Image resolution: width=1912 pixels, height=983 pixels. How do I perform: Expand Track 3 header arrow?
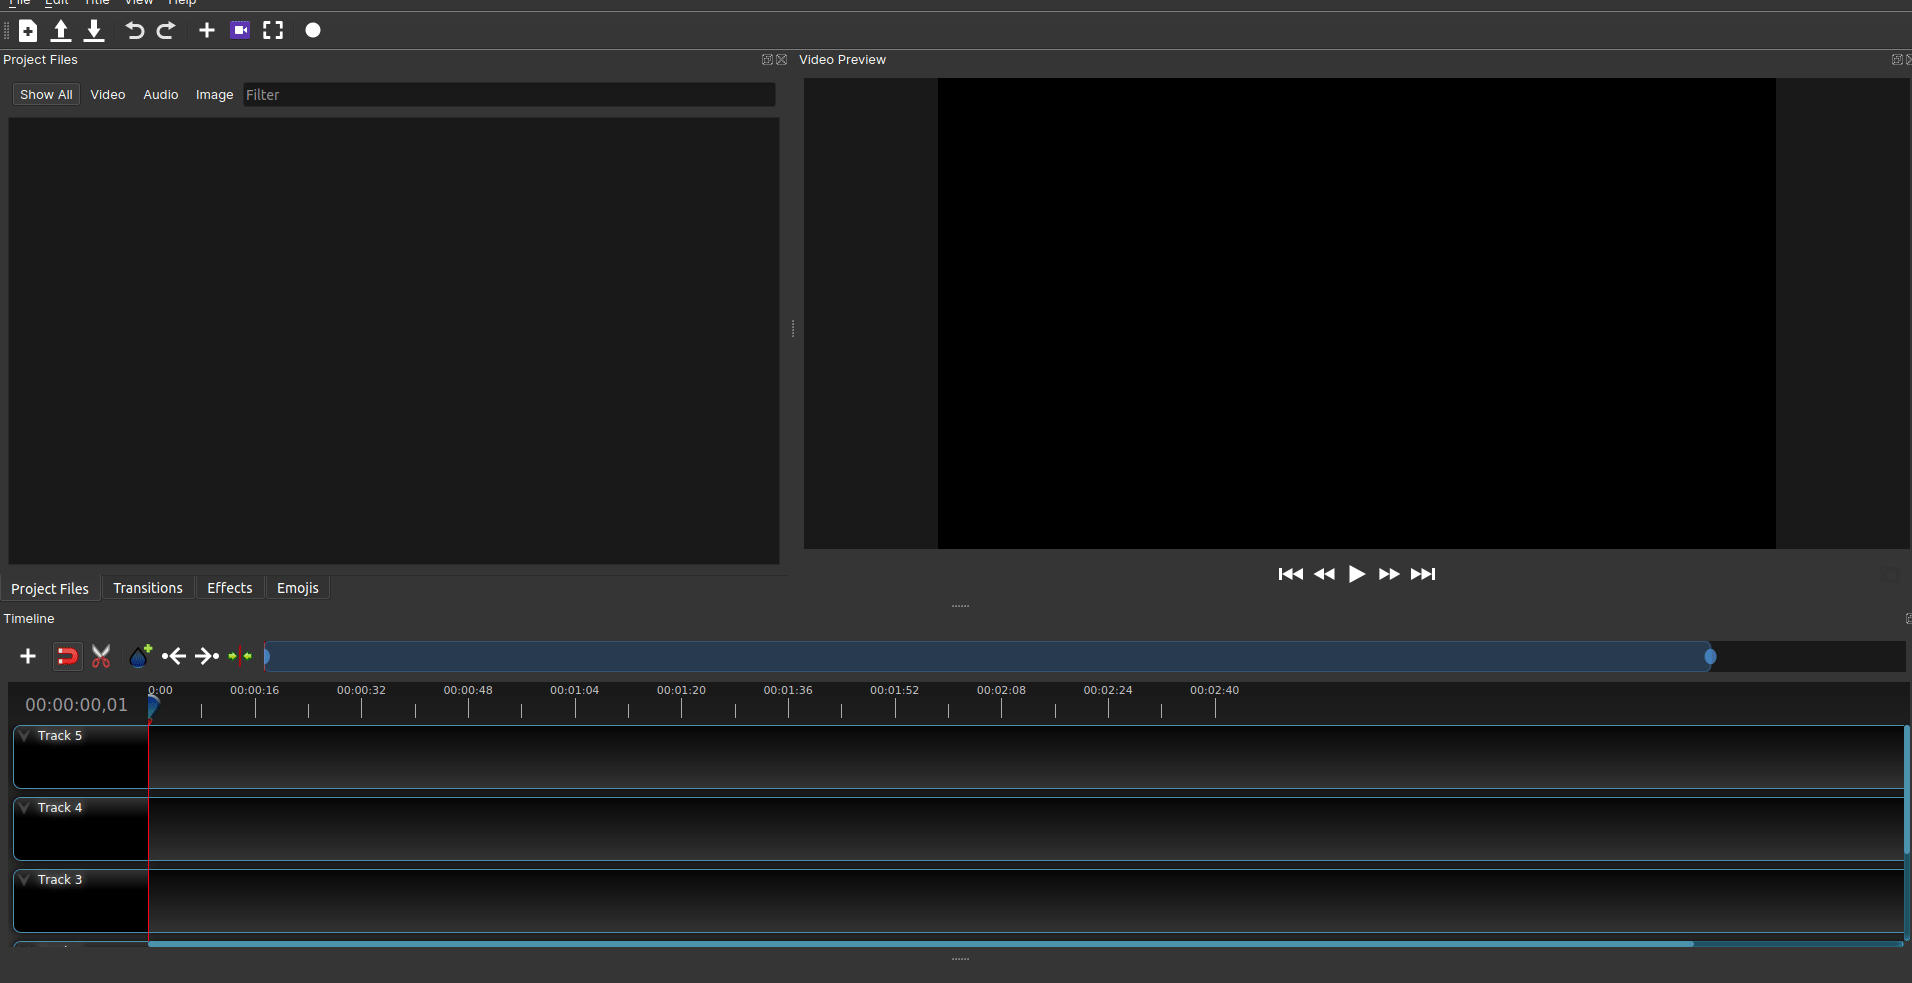point(23,878)
